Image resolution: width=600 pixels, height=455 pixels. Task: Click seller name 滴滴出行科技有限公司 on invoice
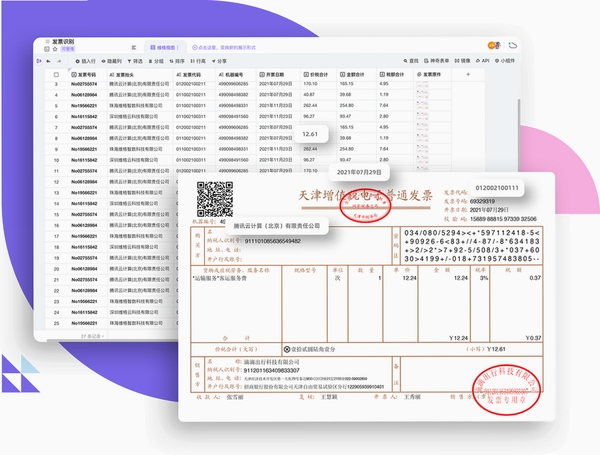click(x=272, y=362)
